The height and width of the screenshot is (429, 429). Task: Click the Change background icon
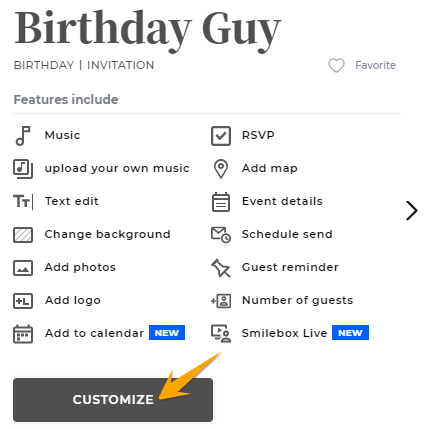(23, 235)
